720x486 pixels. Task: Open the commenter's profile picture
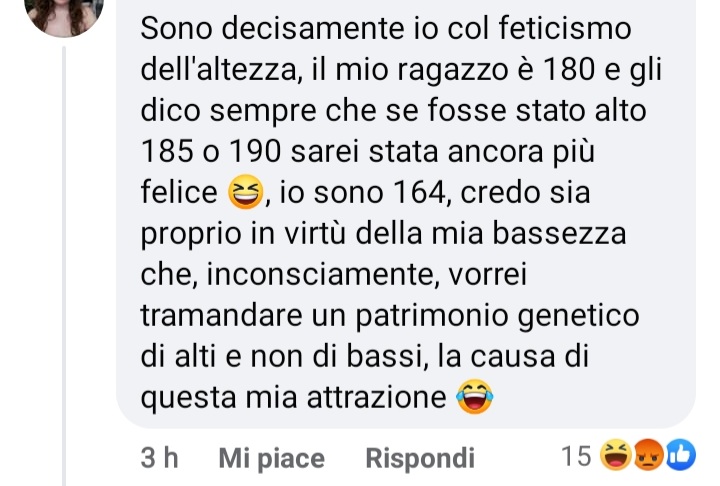click(64, 14)
